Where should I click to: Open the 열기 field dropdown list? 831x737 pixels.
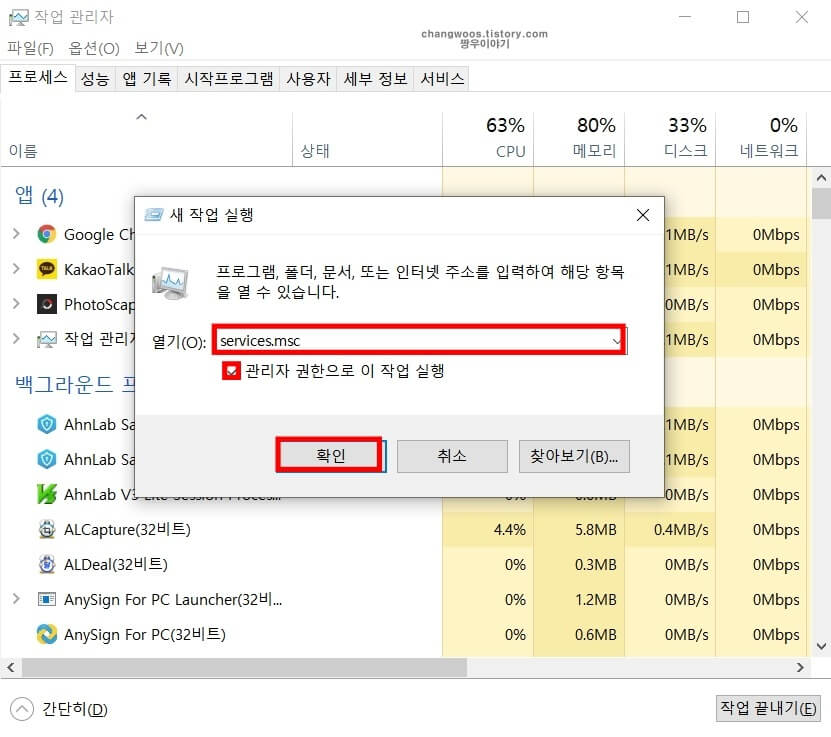point(617,340)
